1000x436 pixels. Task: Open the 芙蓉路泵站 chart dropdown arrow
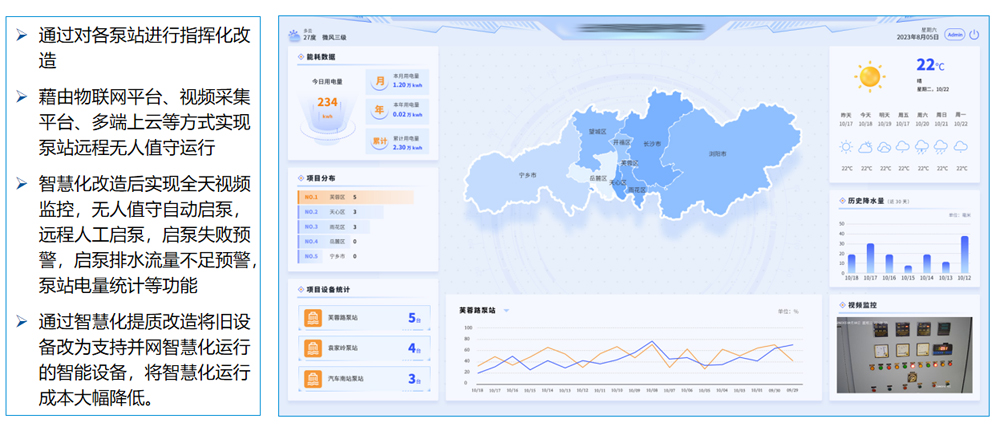(x=507, y=310)
